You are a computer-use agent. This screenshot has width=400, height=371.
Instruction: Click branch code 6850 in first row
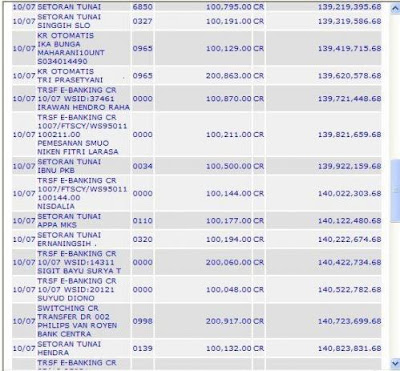pos(143,7)
